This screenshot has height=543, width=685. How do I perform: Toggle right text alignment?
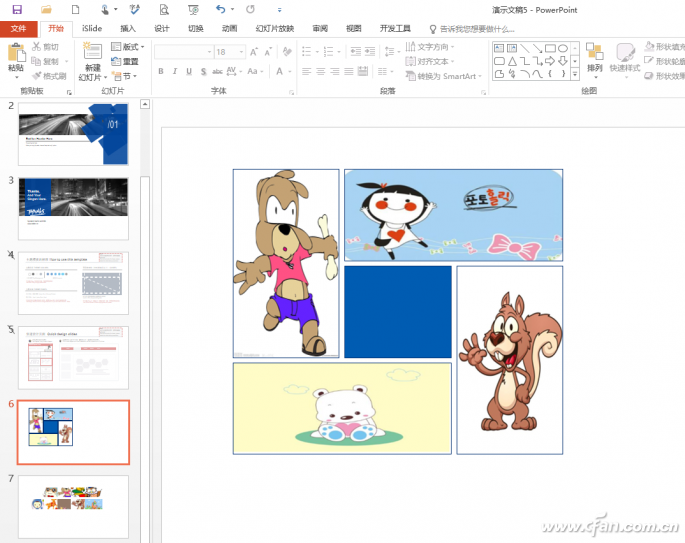334,71
